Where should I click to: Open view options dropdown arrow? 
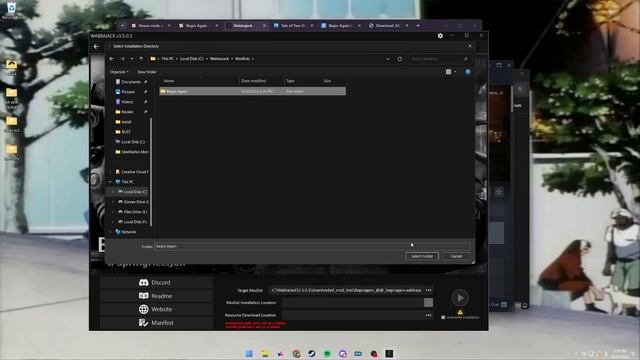[455, 72]
